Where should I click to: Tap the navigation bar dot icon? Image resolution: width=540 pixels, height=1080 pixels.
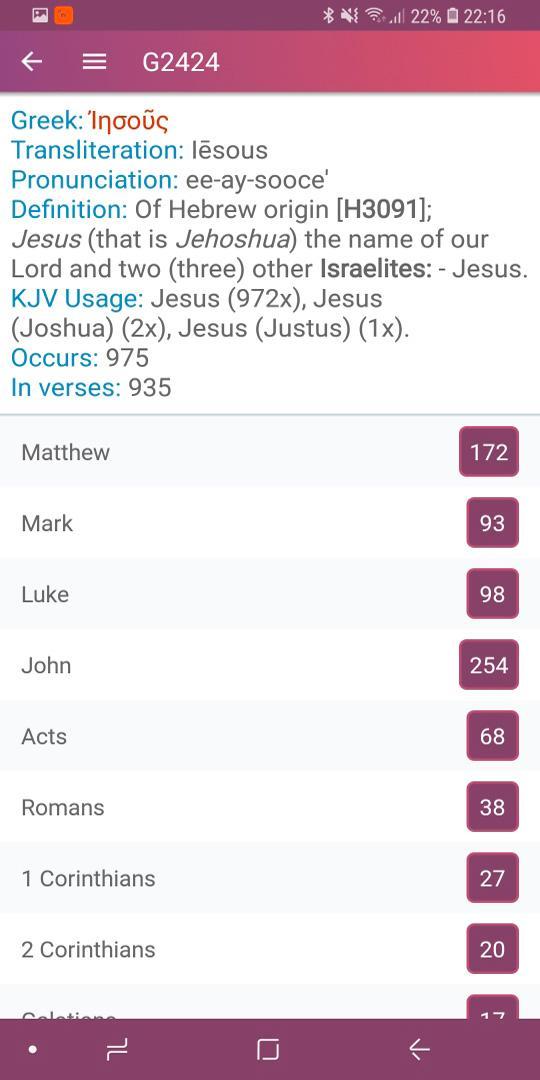coord(32,1050)
